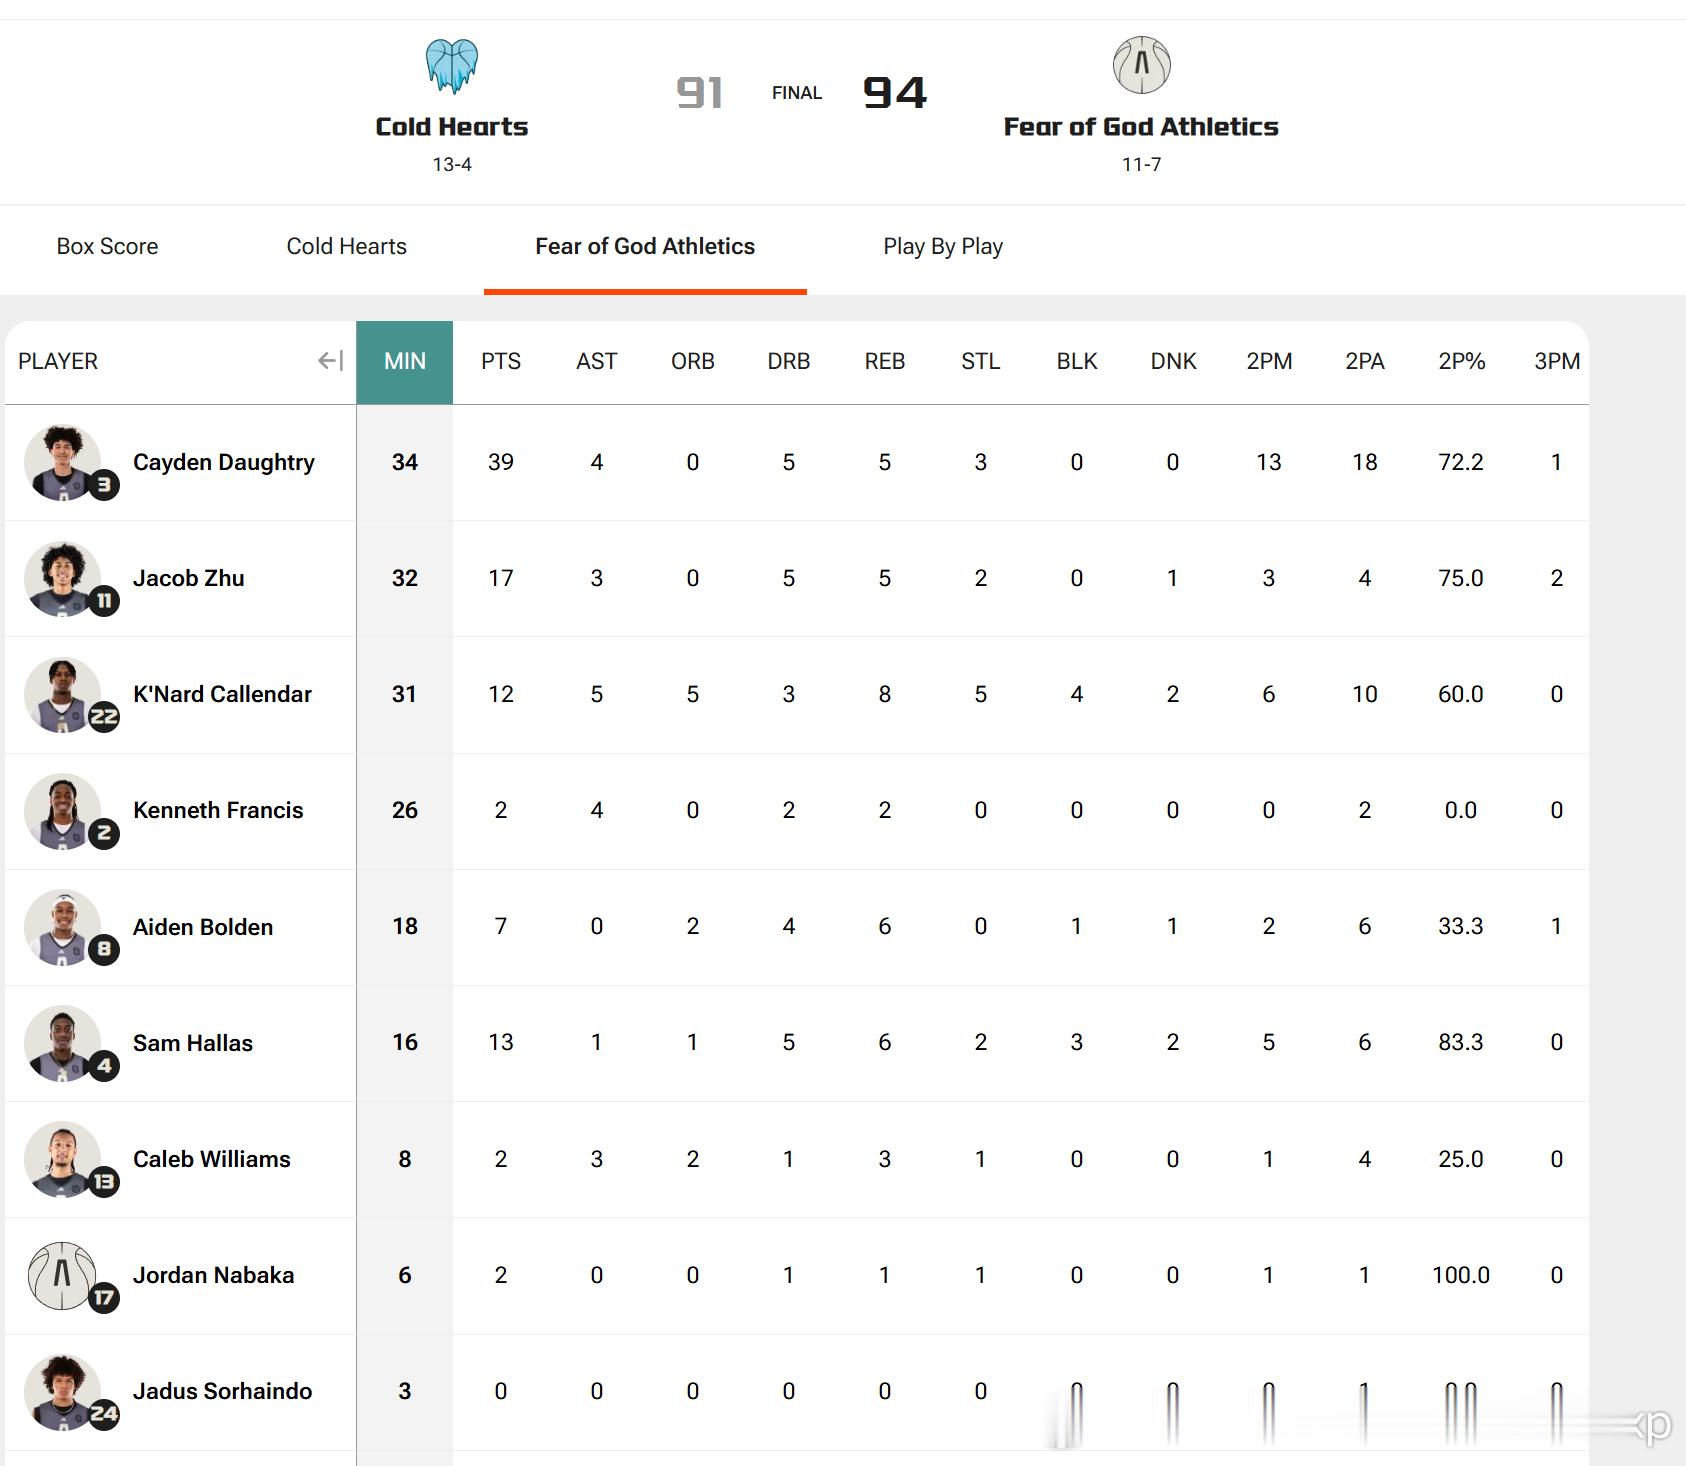Open Caleb Williams's player profile link
Viewport: 1686px width, 1466px height.
(212, 1159)
